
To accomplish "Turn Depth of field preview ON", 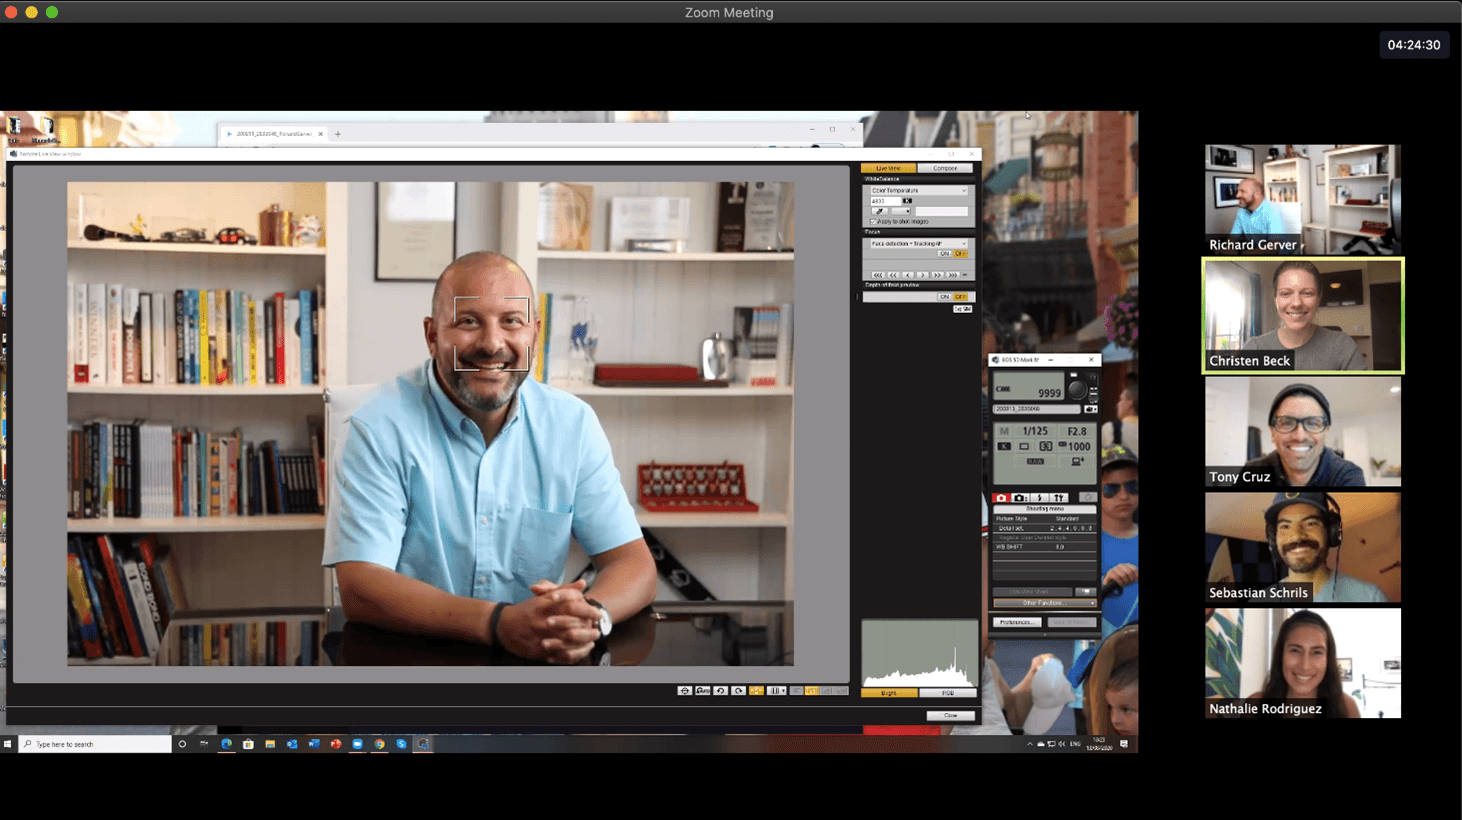I will (x=943, y=297).
